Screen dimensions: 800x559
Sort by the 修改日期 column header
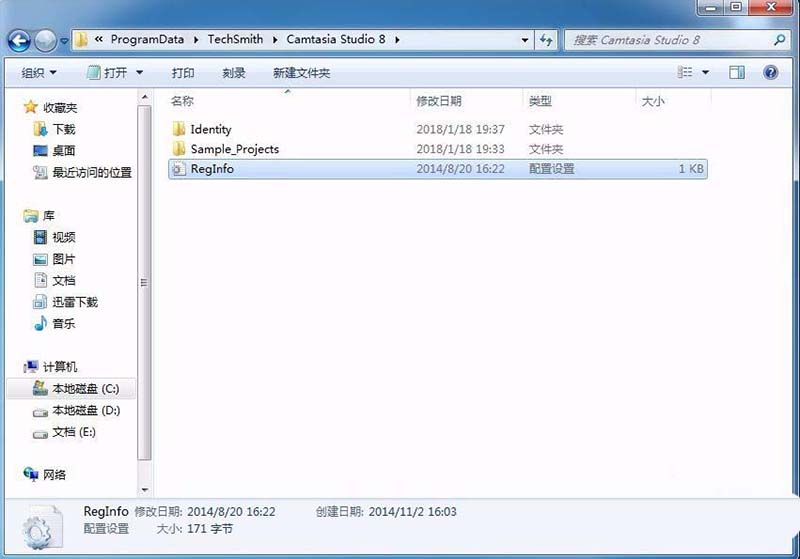(x=439, y=101)
